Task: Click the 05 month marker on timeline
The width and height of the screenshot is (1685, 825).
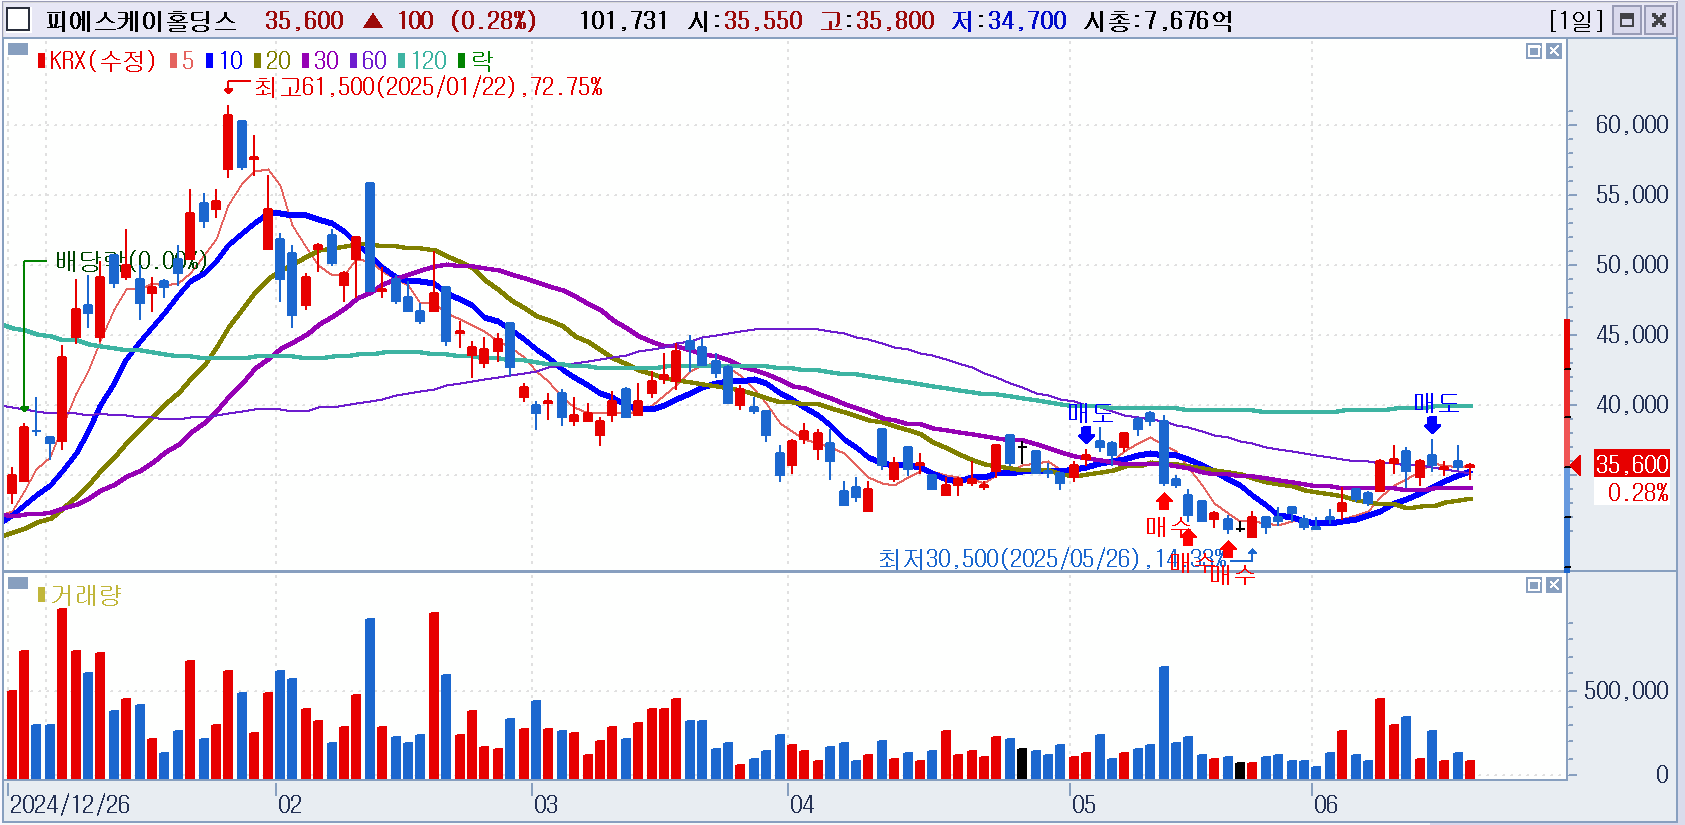Action: coord(1084,805)
